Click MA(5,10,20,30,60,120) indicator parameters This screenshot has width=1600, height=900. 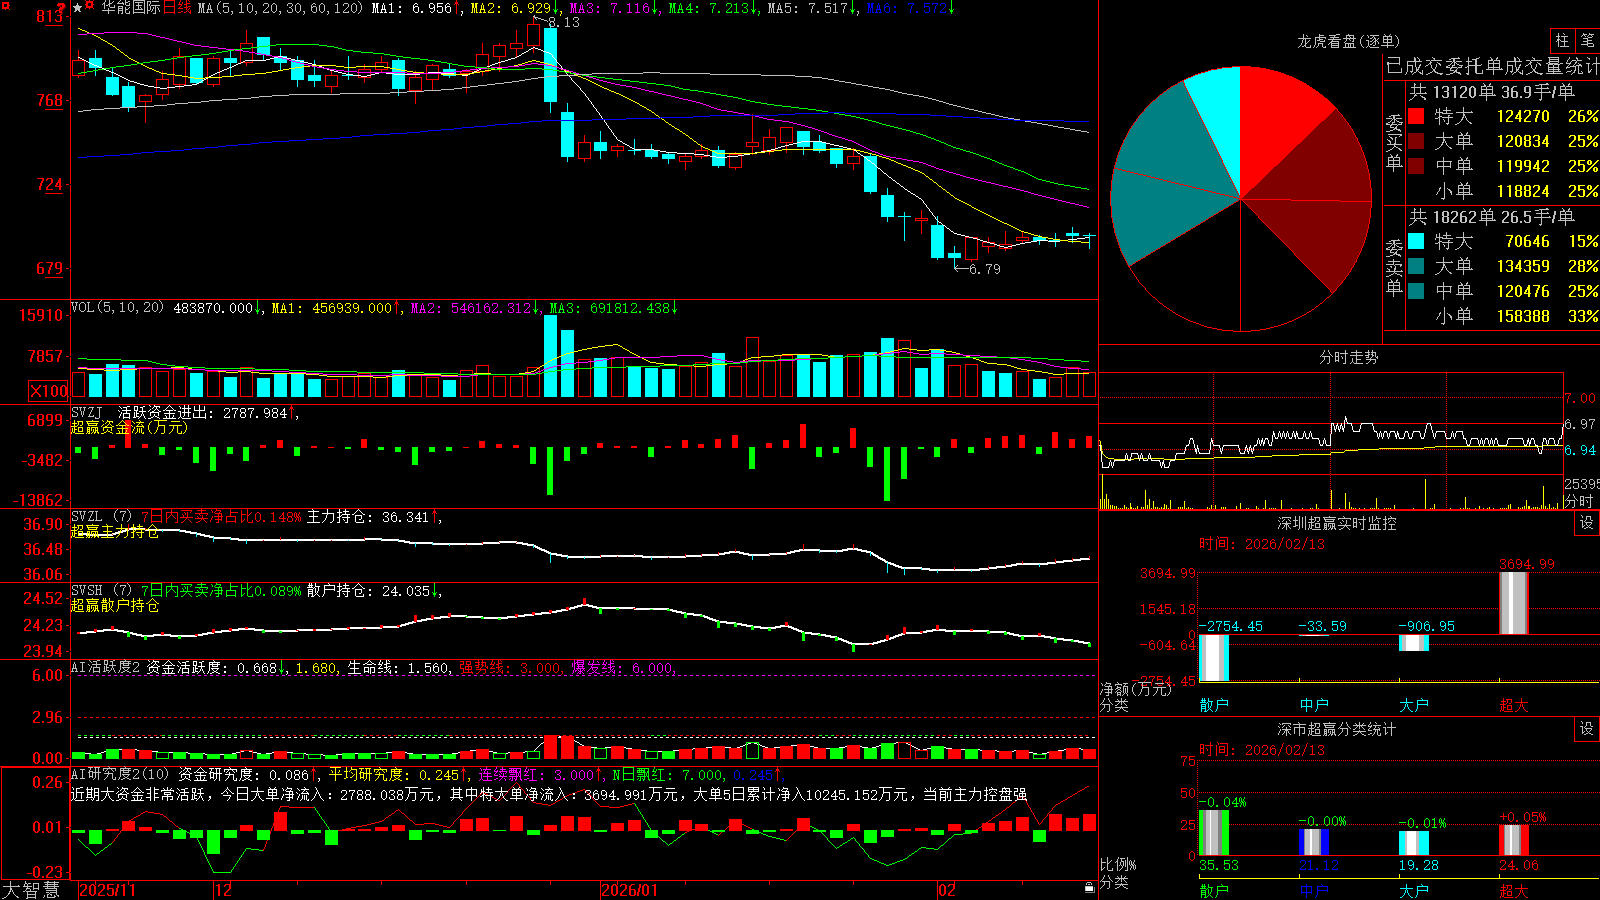tap(280, 8)
